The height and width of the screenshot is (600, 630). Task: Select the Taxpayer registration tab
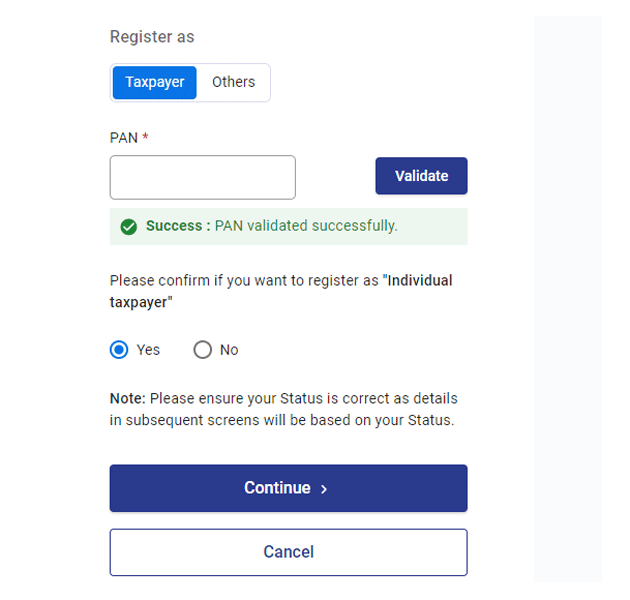[x=154, y=83]
